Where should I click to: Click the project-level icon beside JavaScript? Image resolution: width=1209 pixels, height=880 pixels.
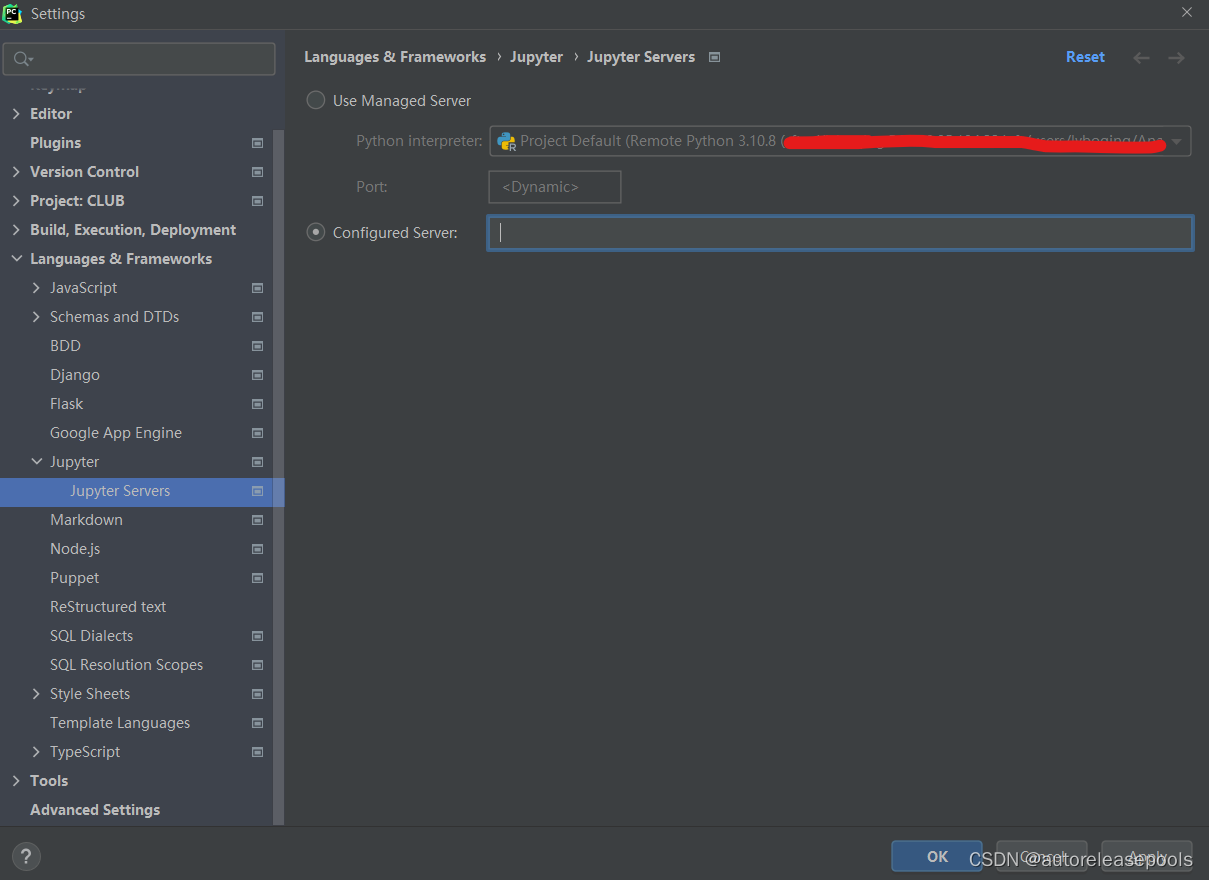click(x=257, y=288)
